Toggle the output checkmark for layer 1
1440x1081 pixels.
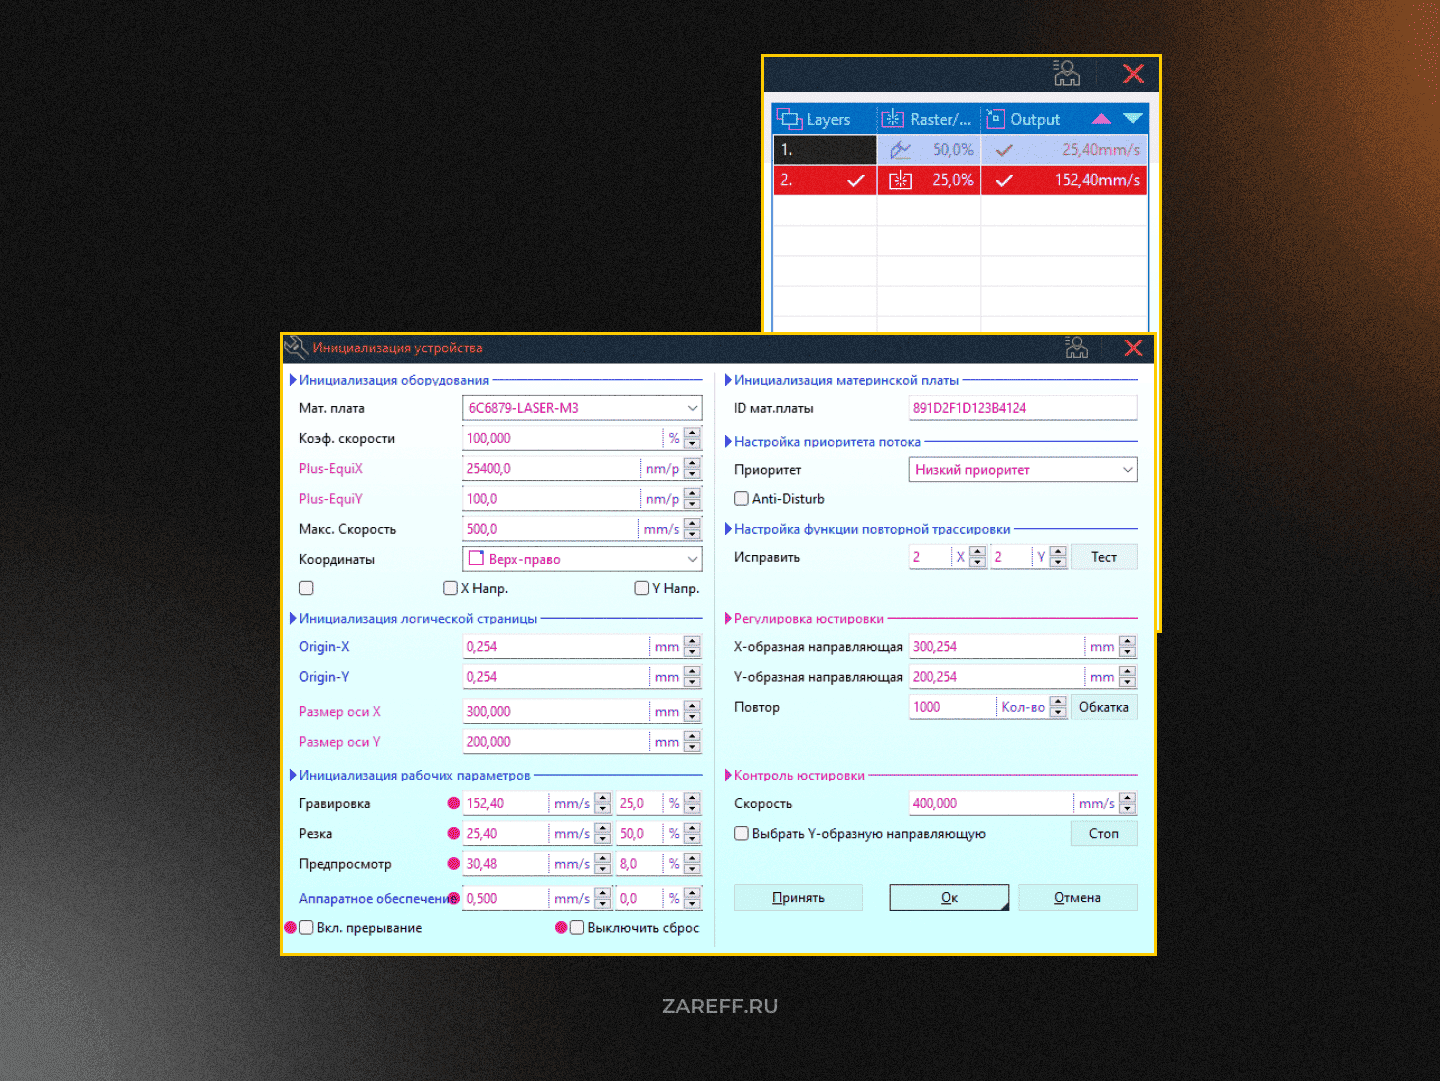pos(1004,150)
